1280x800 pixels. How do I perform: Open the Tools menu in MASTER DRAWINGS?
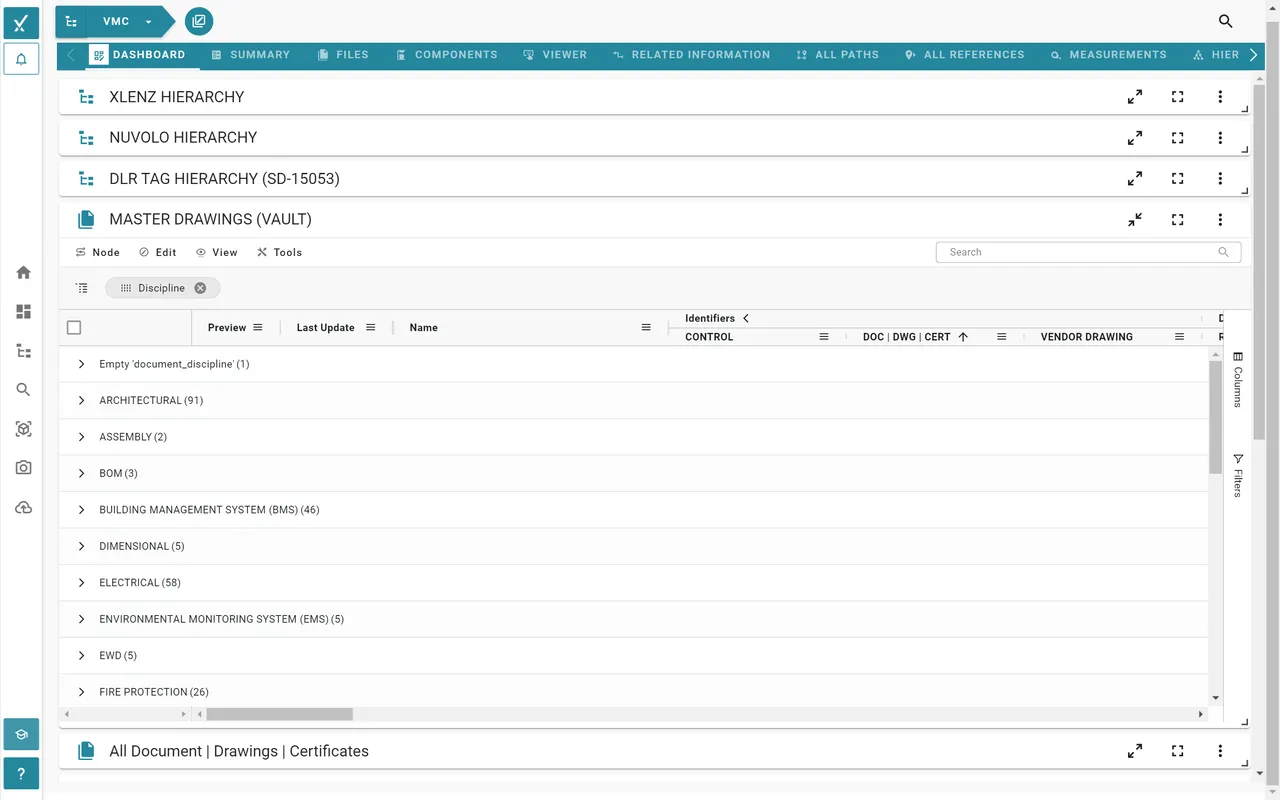[x=279, y=252]
